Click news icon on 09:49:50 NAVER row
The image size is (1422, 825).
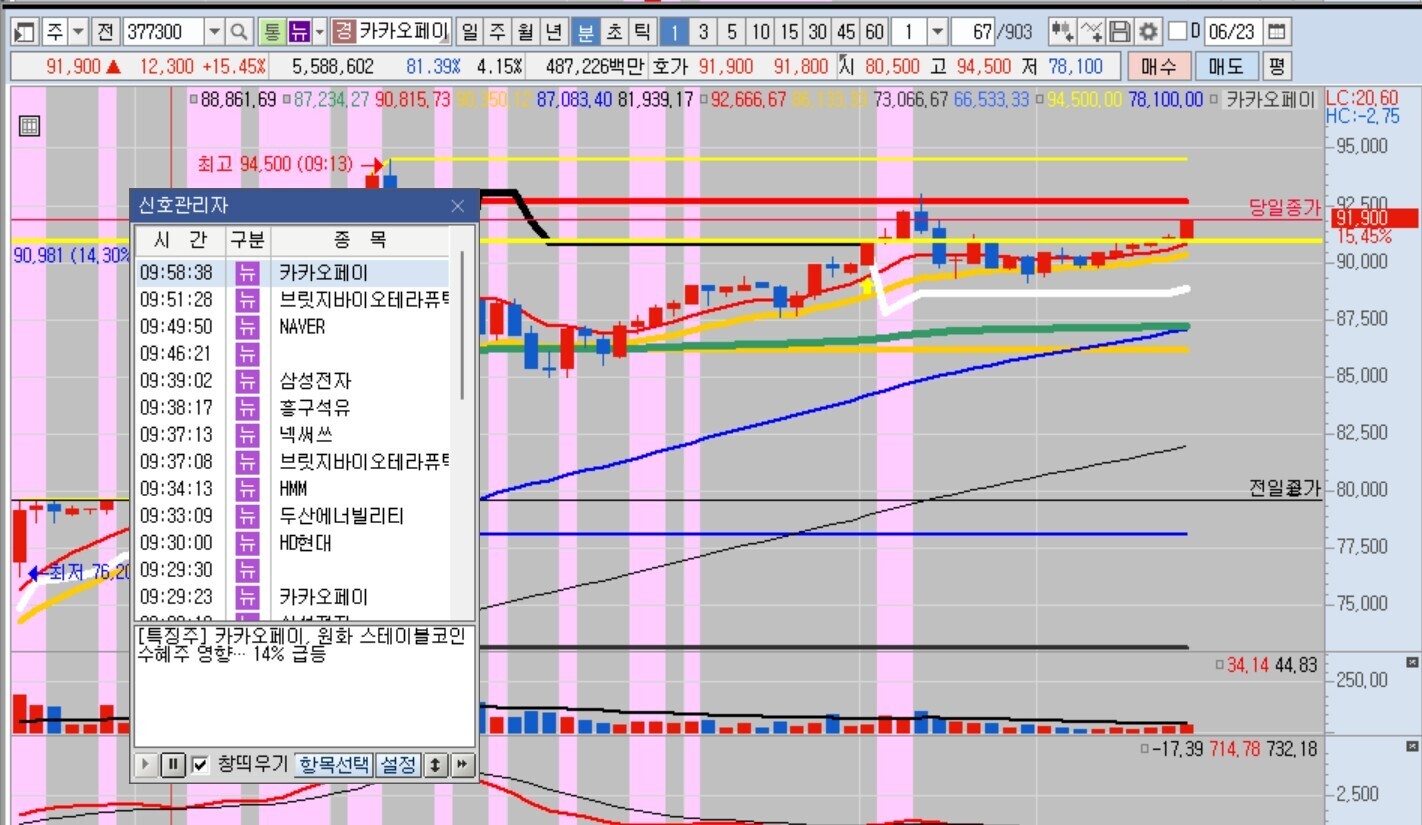click(246, 326)
